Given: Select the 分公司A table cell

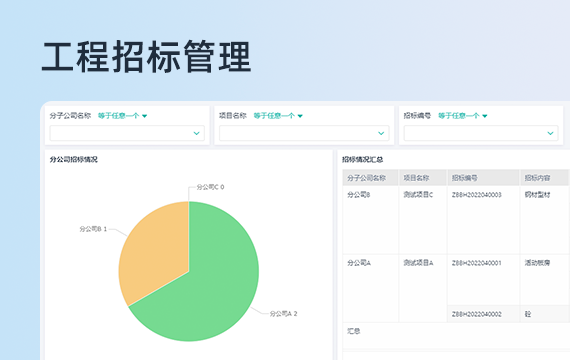Looking at the screenshot, I should [x=370, y=288].
